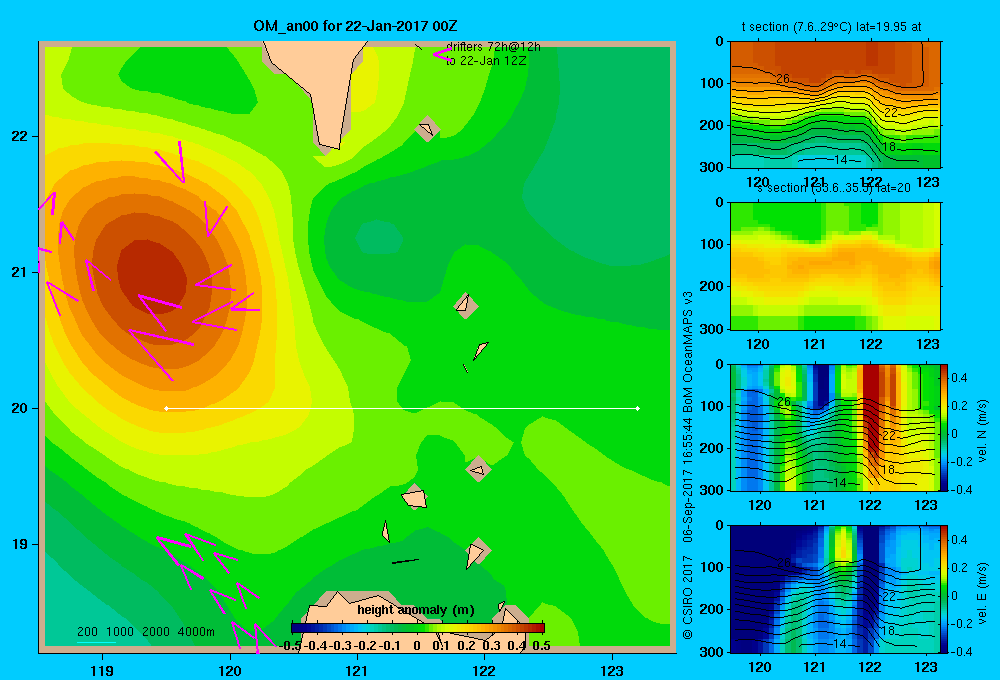
Task: Click the left endpoint of the white section line
Action: (166, 408)
